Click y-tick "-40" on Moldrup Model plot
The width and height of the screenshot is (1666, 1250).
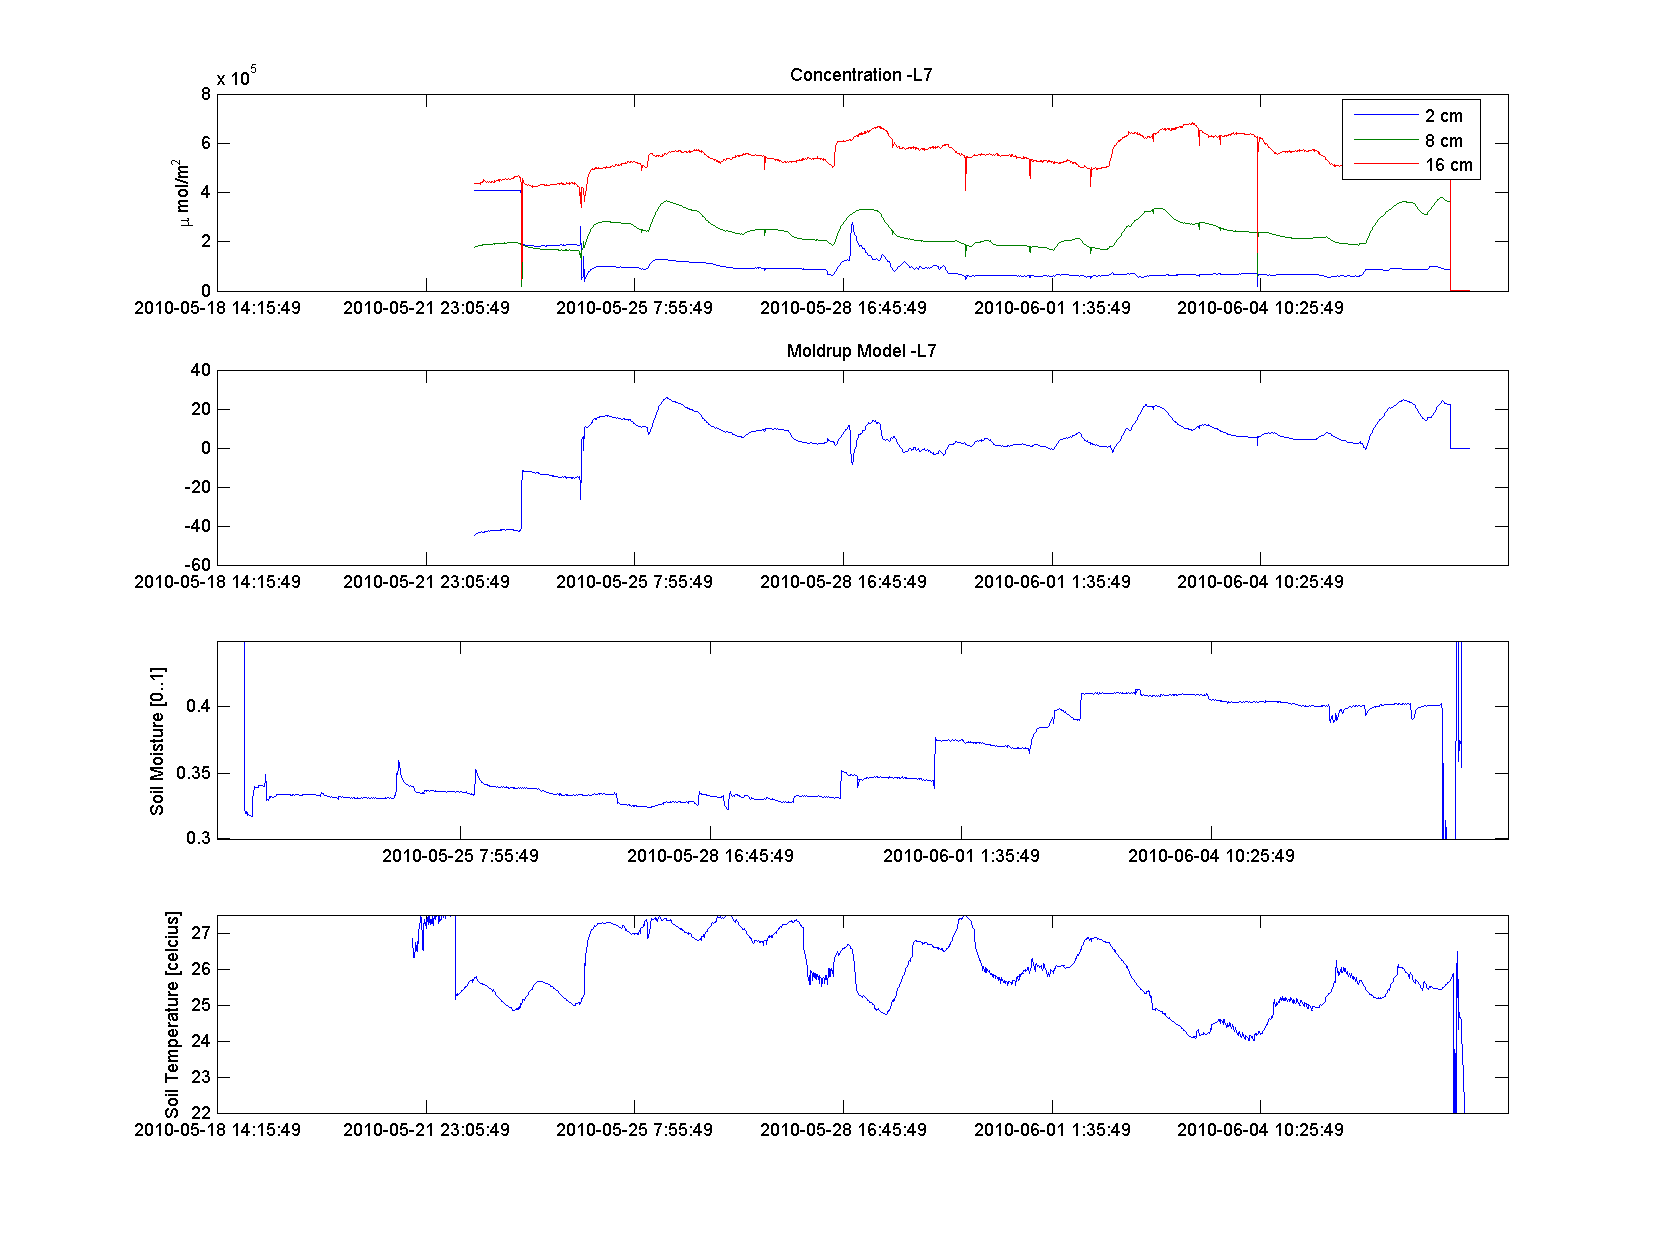[x=198, y=526]
